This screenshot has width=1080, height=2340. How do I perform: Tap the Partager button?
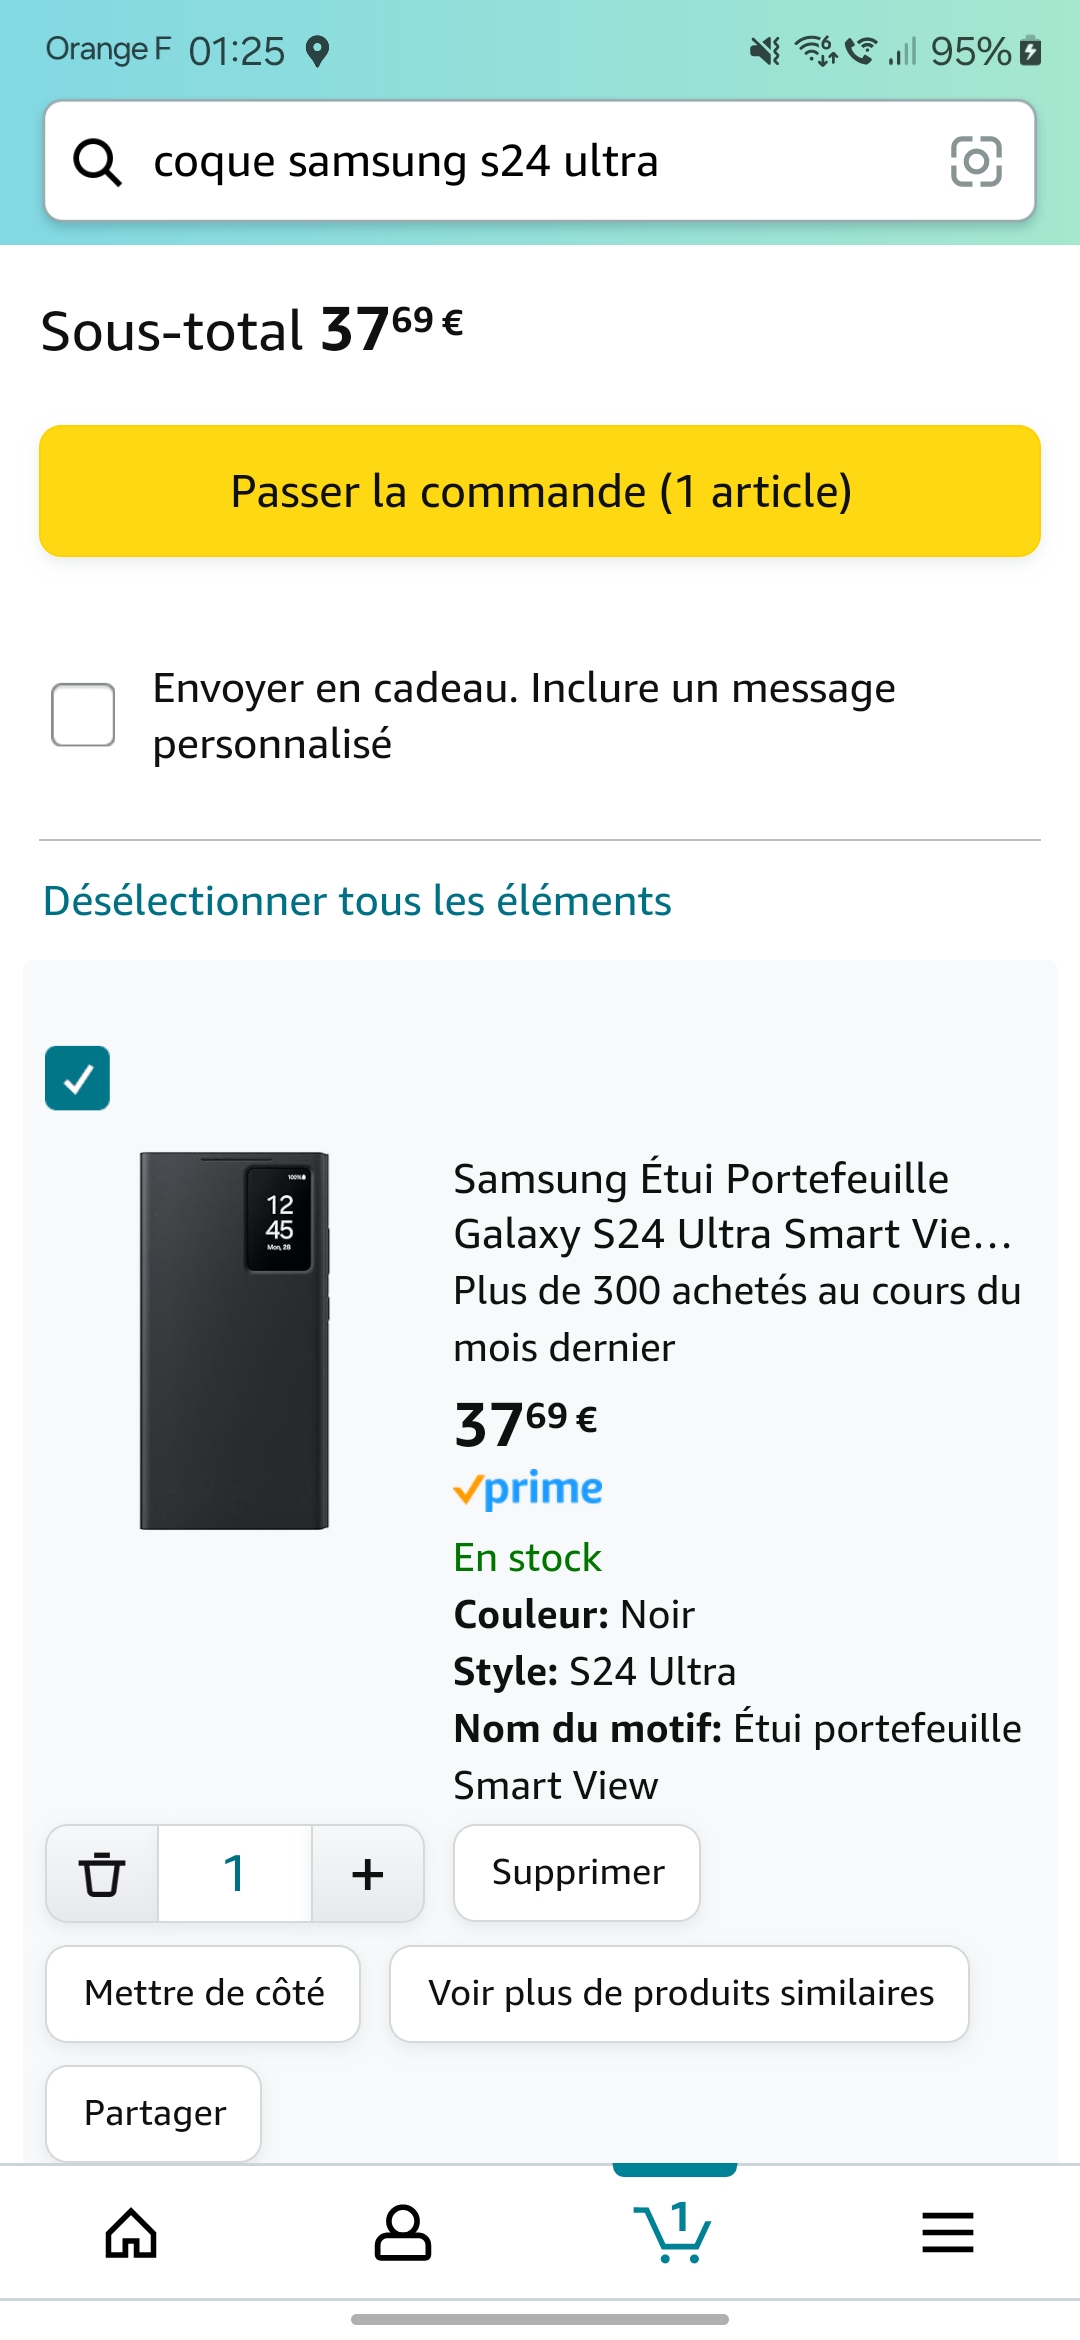pos(154,2113)
